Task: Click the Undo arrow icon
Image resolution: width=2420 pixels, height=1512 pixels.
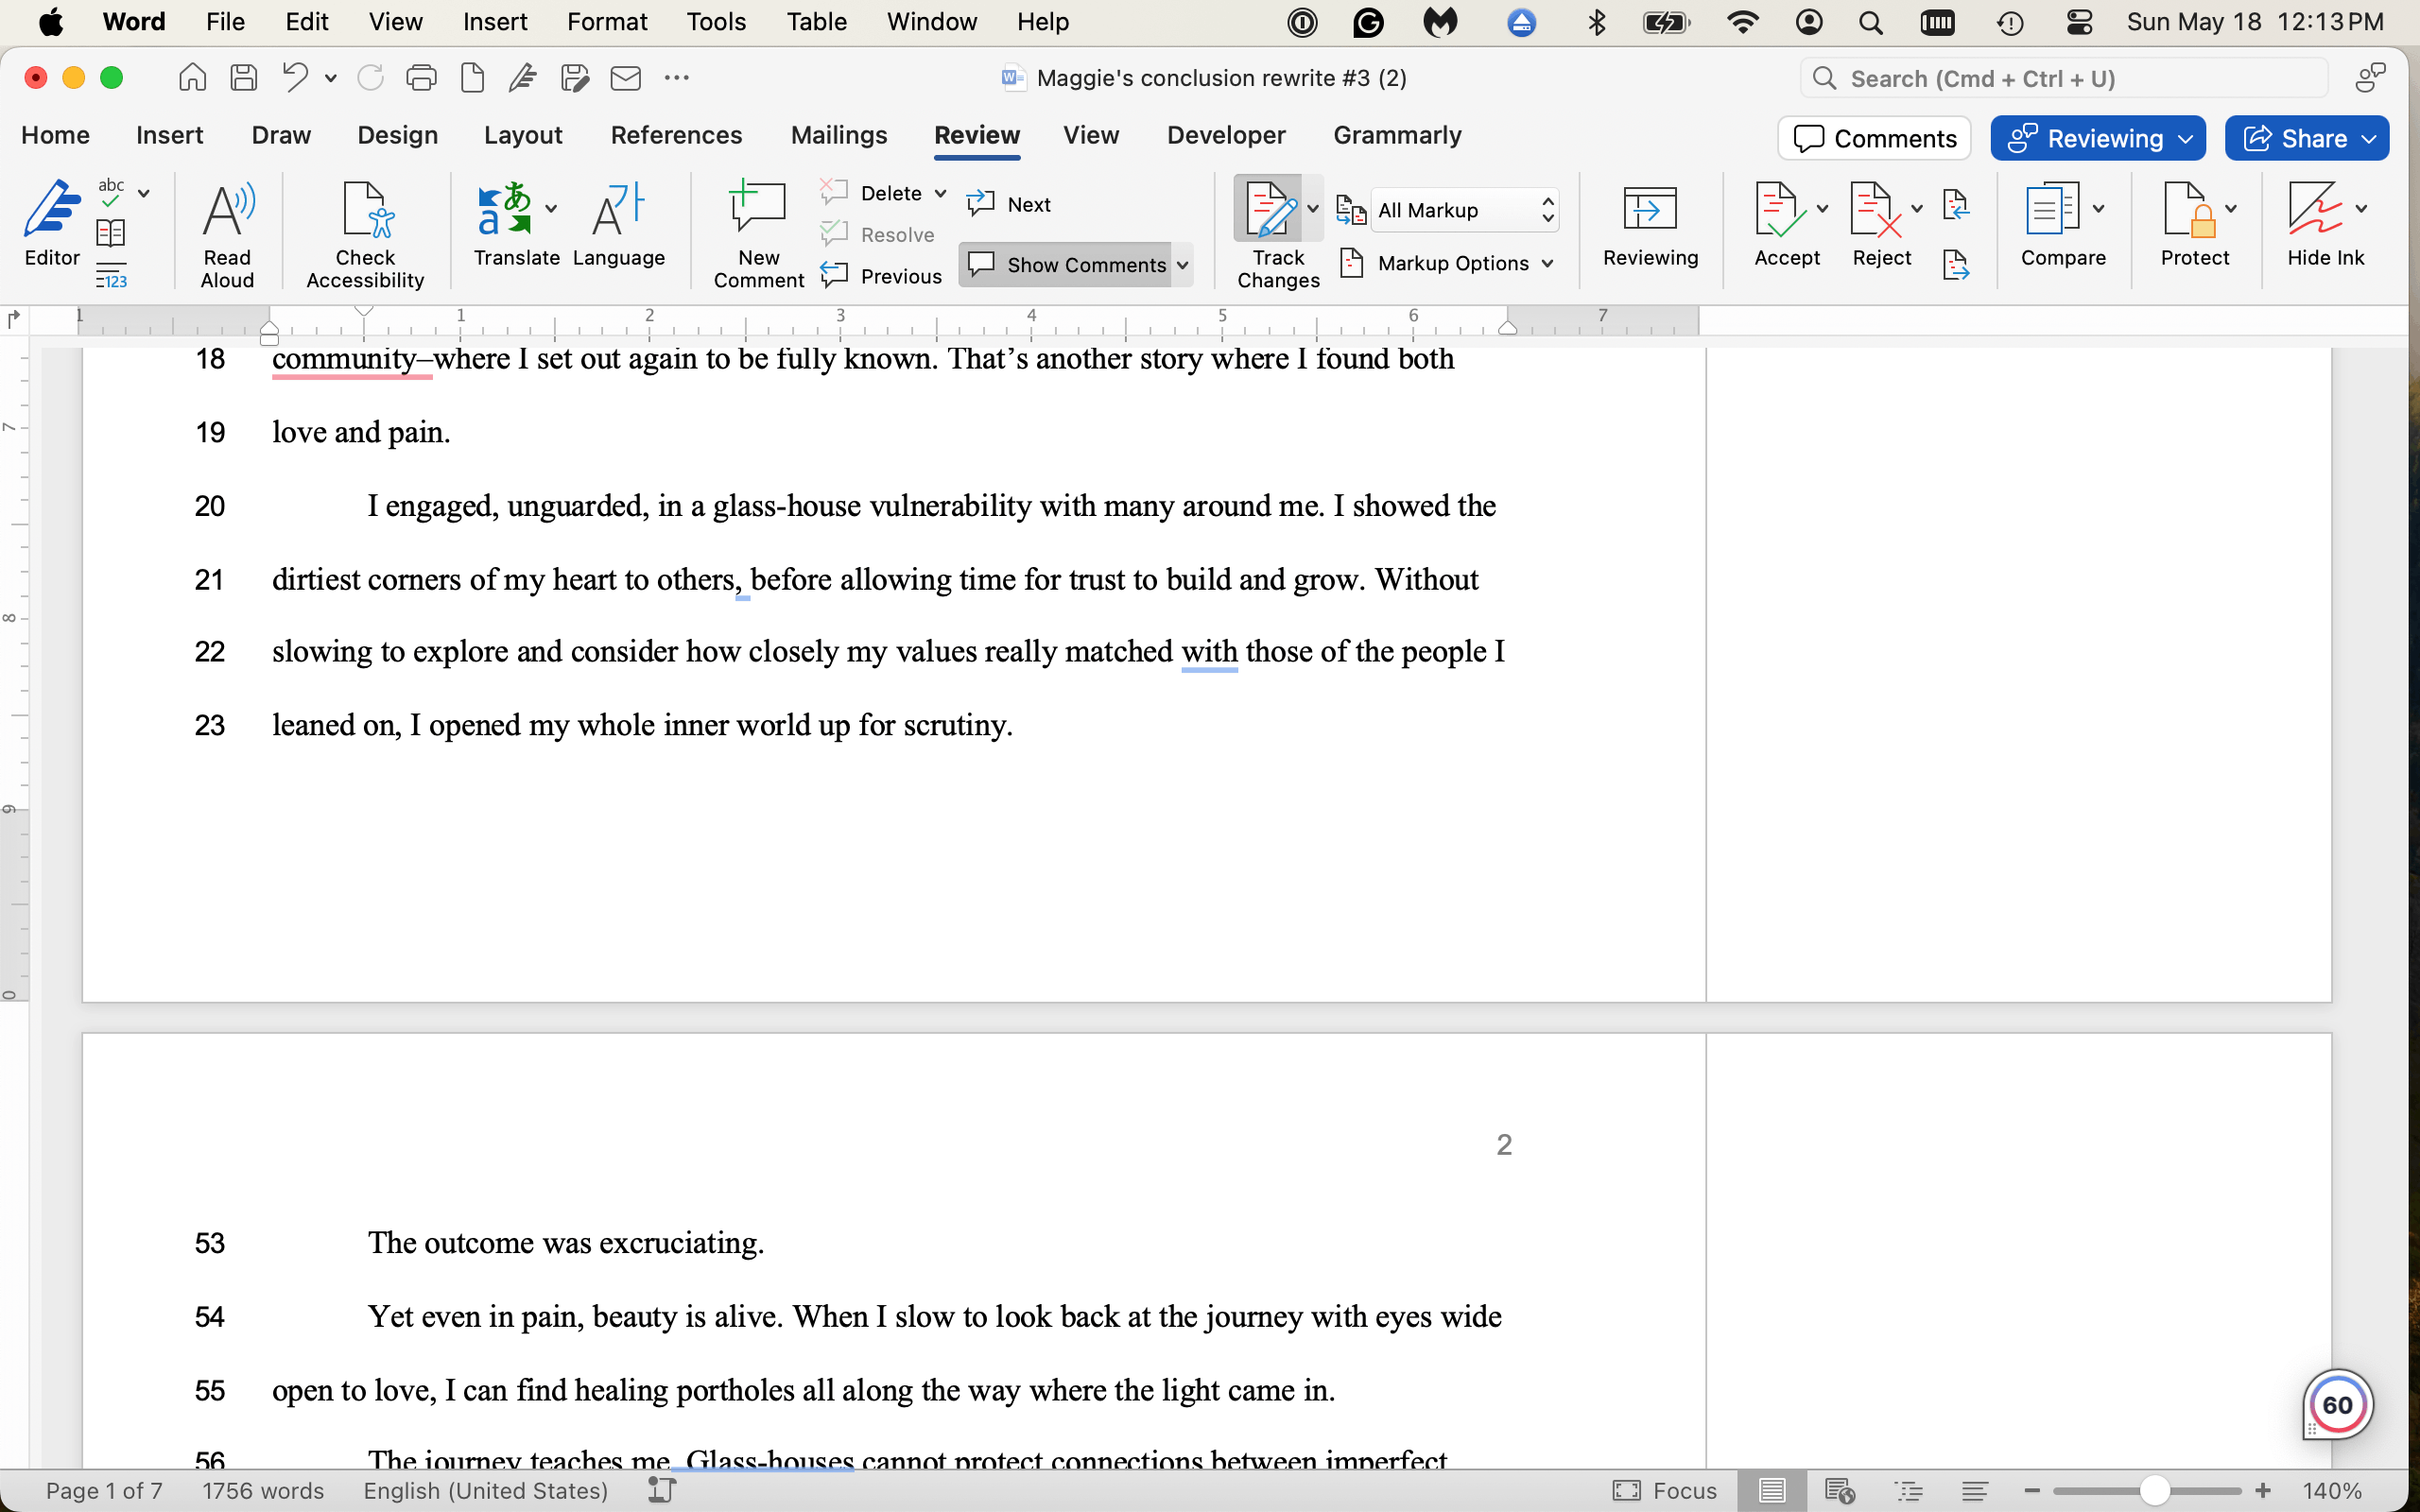Action: click(295, 77)
